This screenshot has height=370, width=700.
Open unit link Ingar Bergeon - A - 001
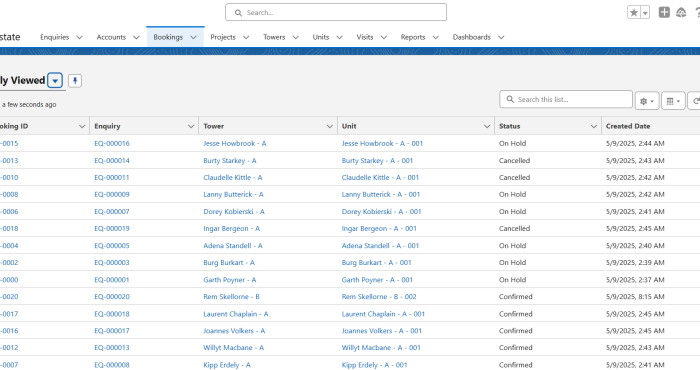[x=379, y=229]
